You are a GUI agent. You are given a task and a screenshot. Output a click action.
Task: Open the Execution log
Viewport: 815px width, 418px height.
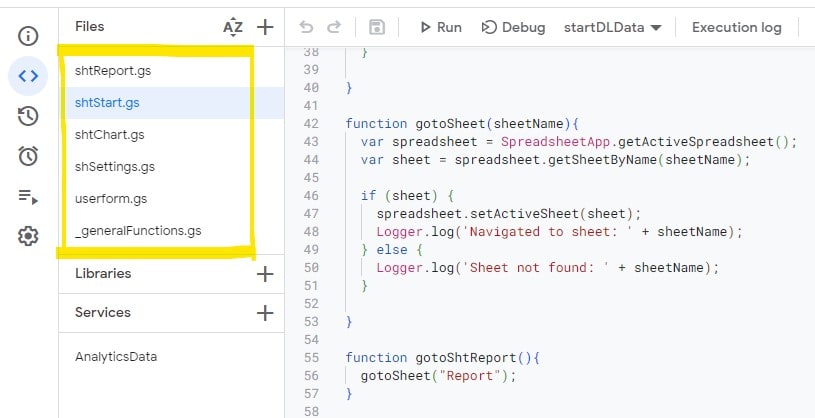coord(736,28)
